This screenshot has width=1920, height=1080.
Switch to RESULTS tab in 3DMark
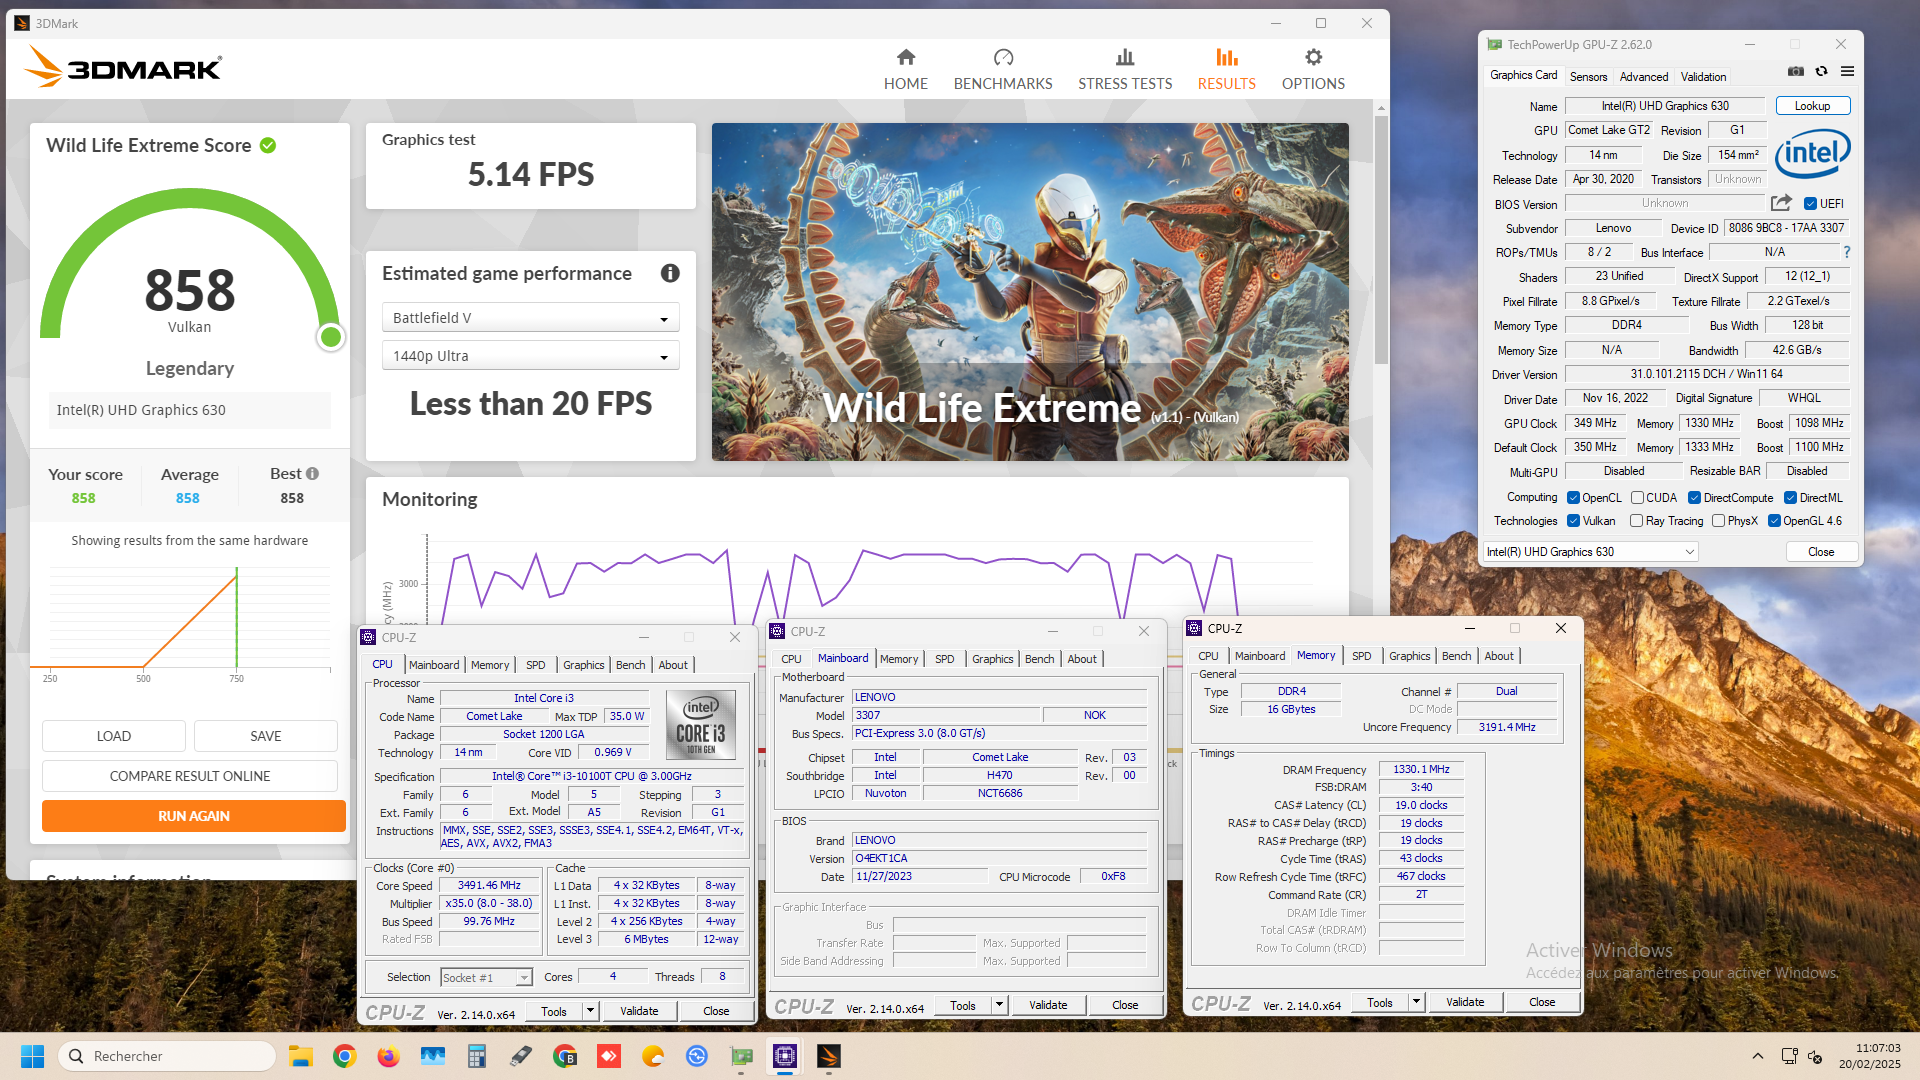[x=1227, y=68]
